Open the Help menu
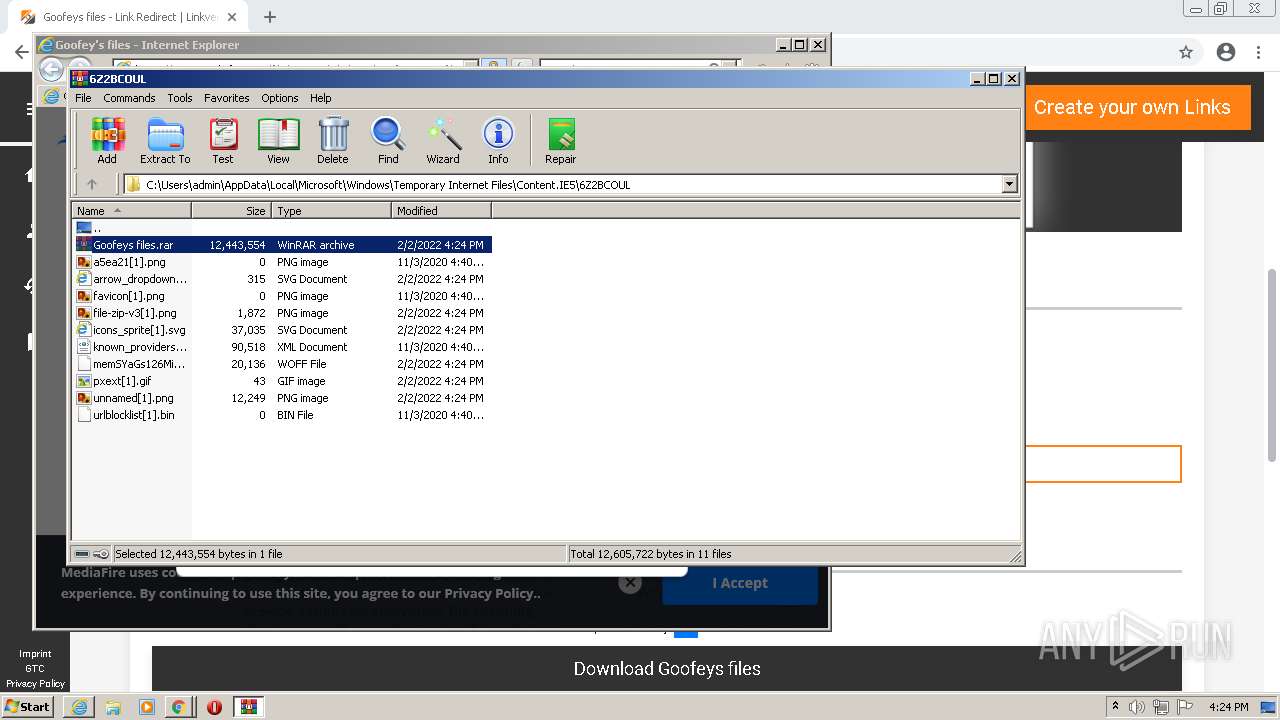This screenshot has height=720, width=1280. pos(321,98)
